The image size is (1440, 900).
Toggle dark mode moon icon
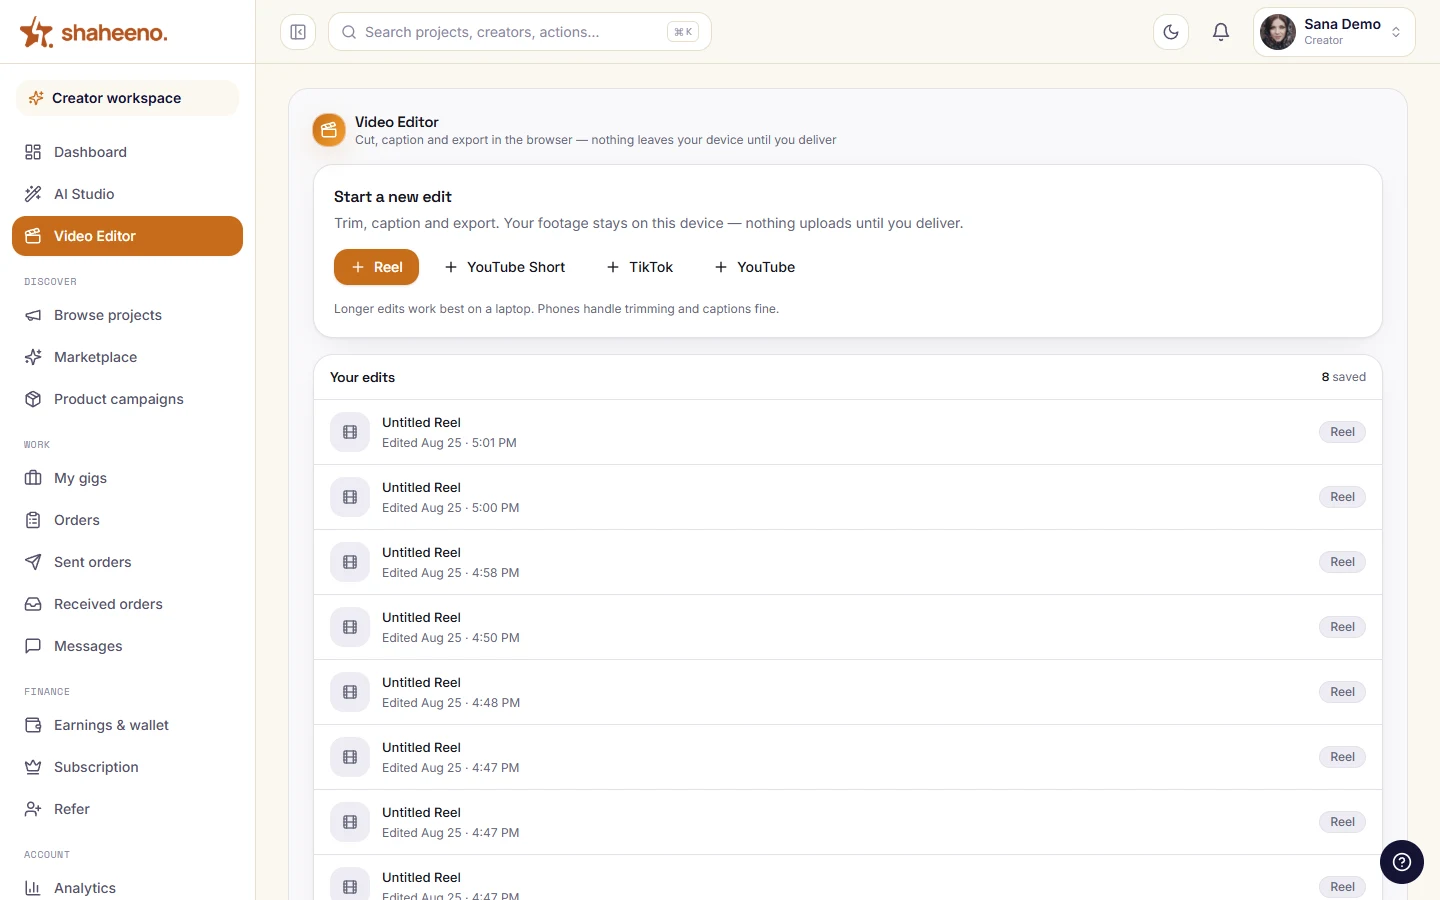[x=1171, y=32]
